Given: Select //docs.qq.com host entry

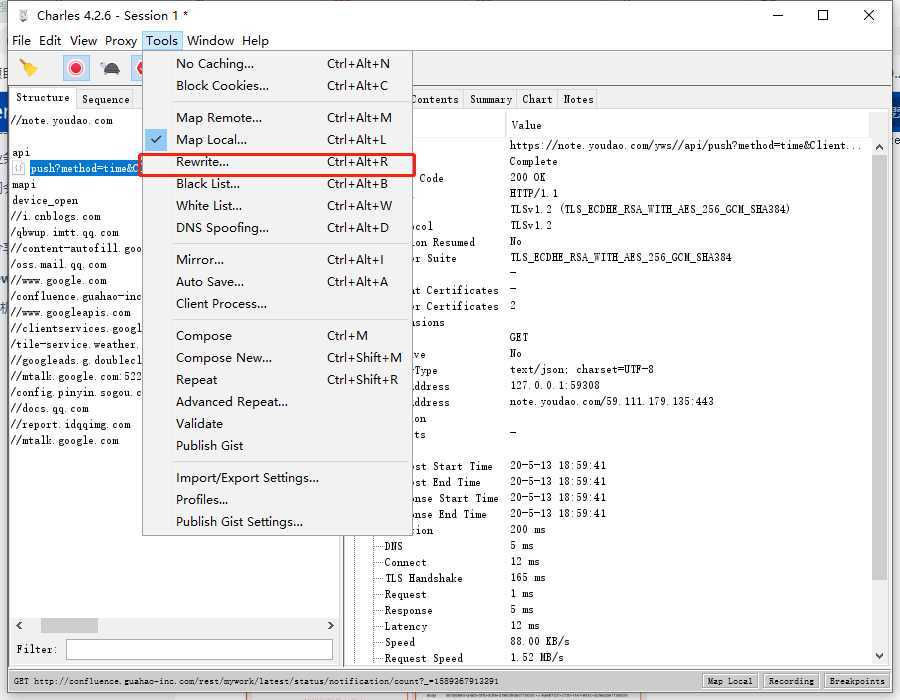Looking at the screenshot, I should pyautogui.click(x=49, y=409).
